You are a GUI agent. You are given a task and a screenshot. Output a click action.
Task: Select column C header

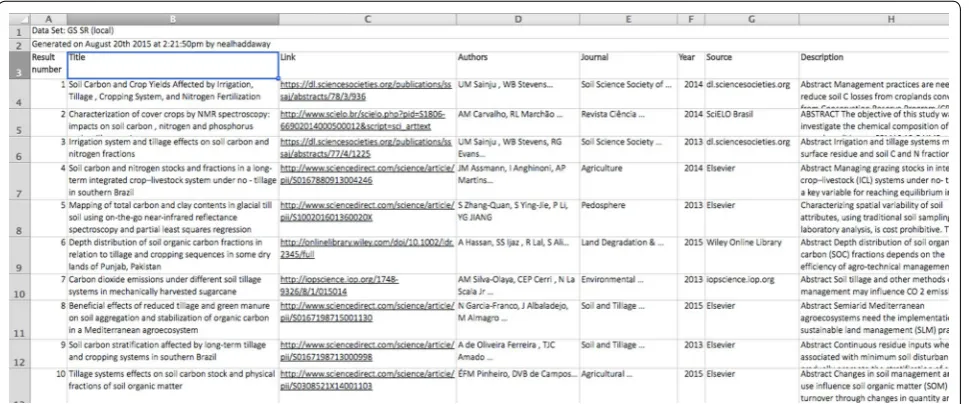pos(367,19)
